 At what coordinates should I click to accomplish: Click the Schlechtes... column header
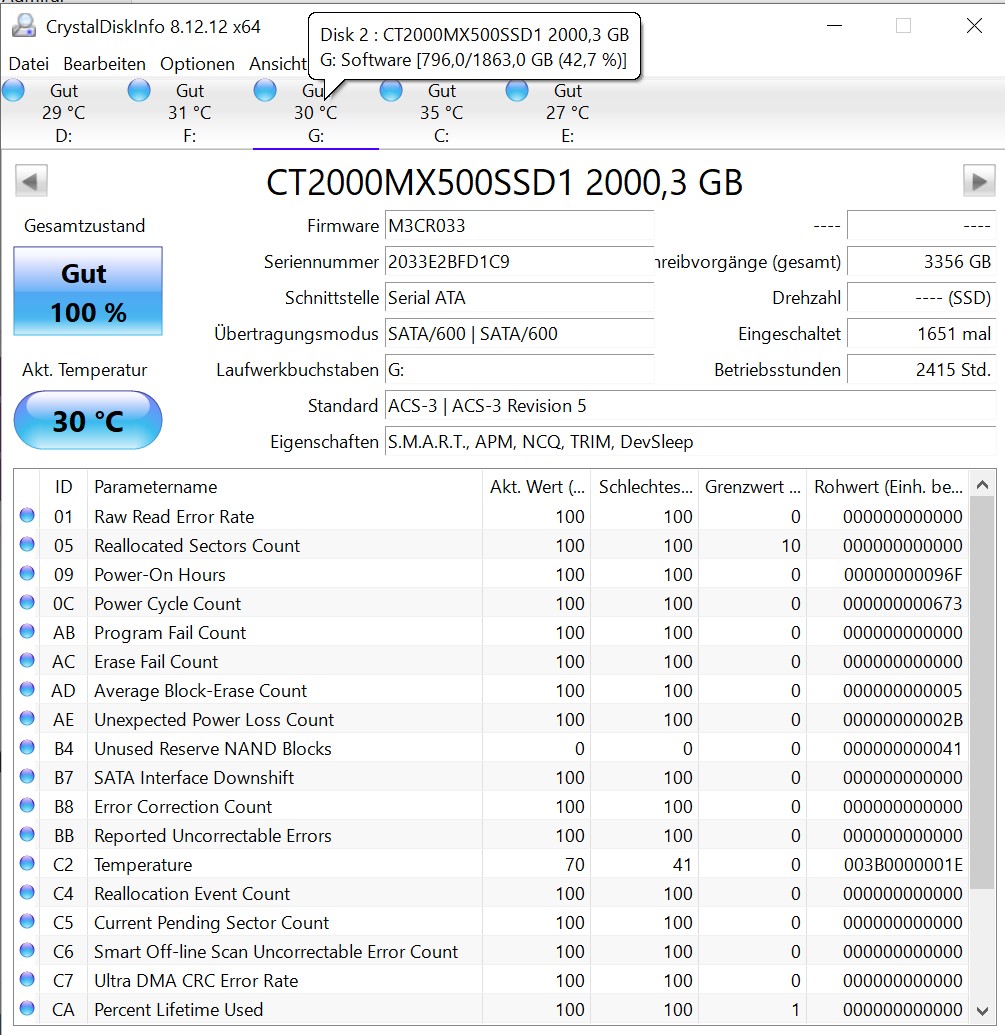tap(645, 487)
